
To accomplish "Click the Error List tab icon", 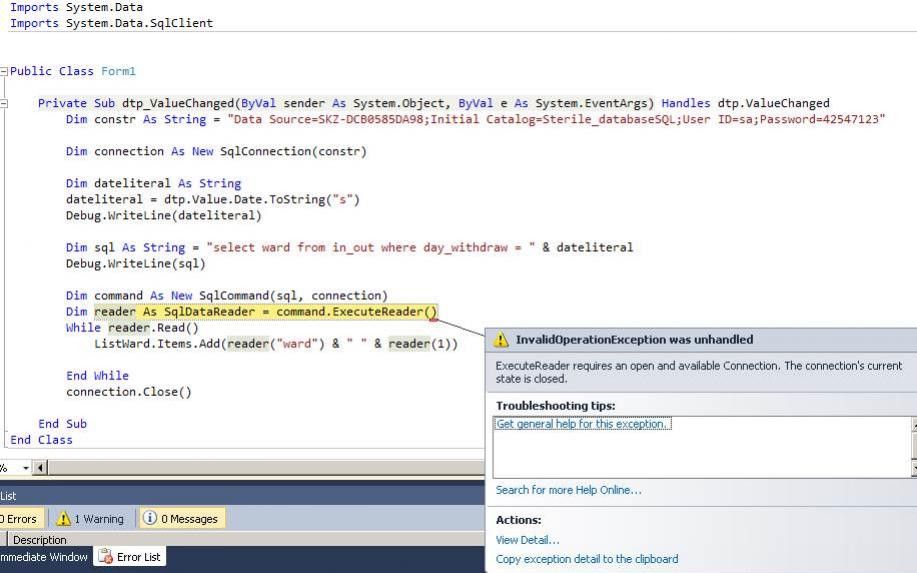I will pos(105,557).
